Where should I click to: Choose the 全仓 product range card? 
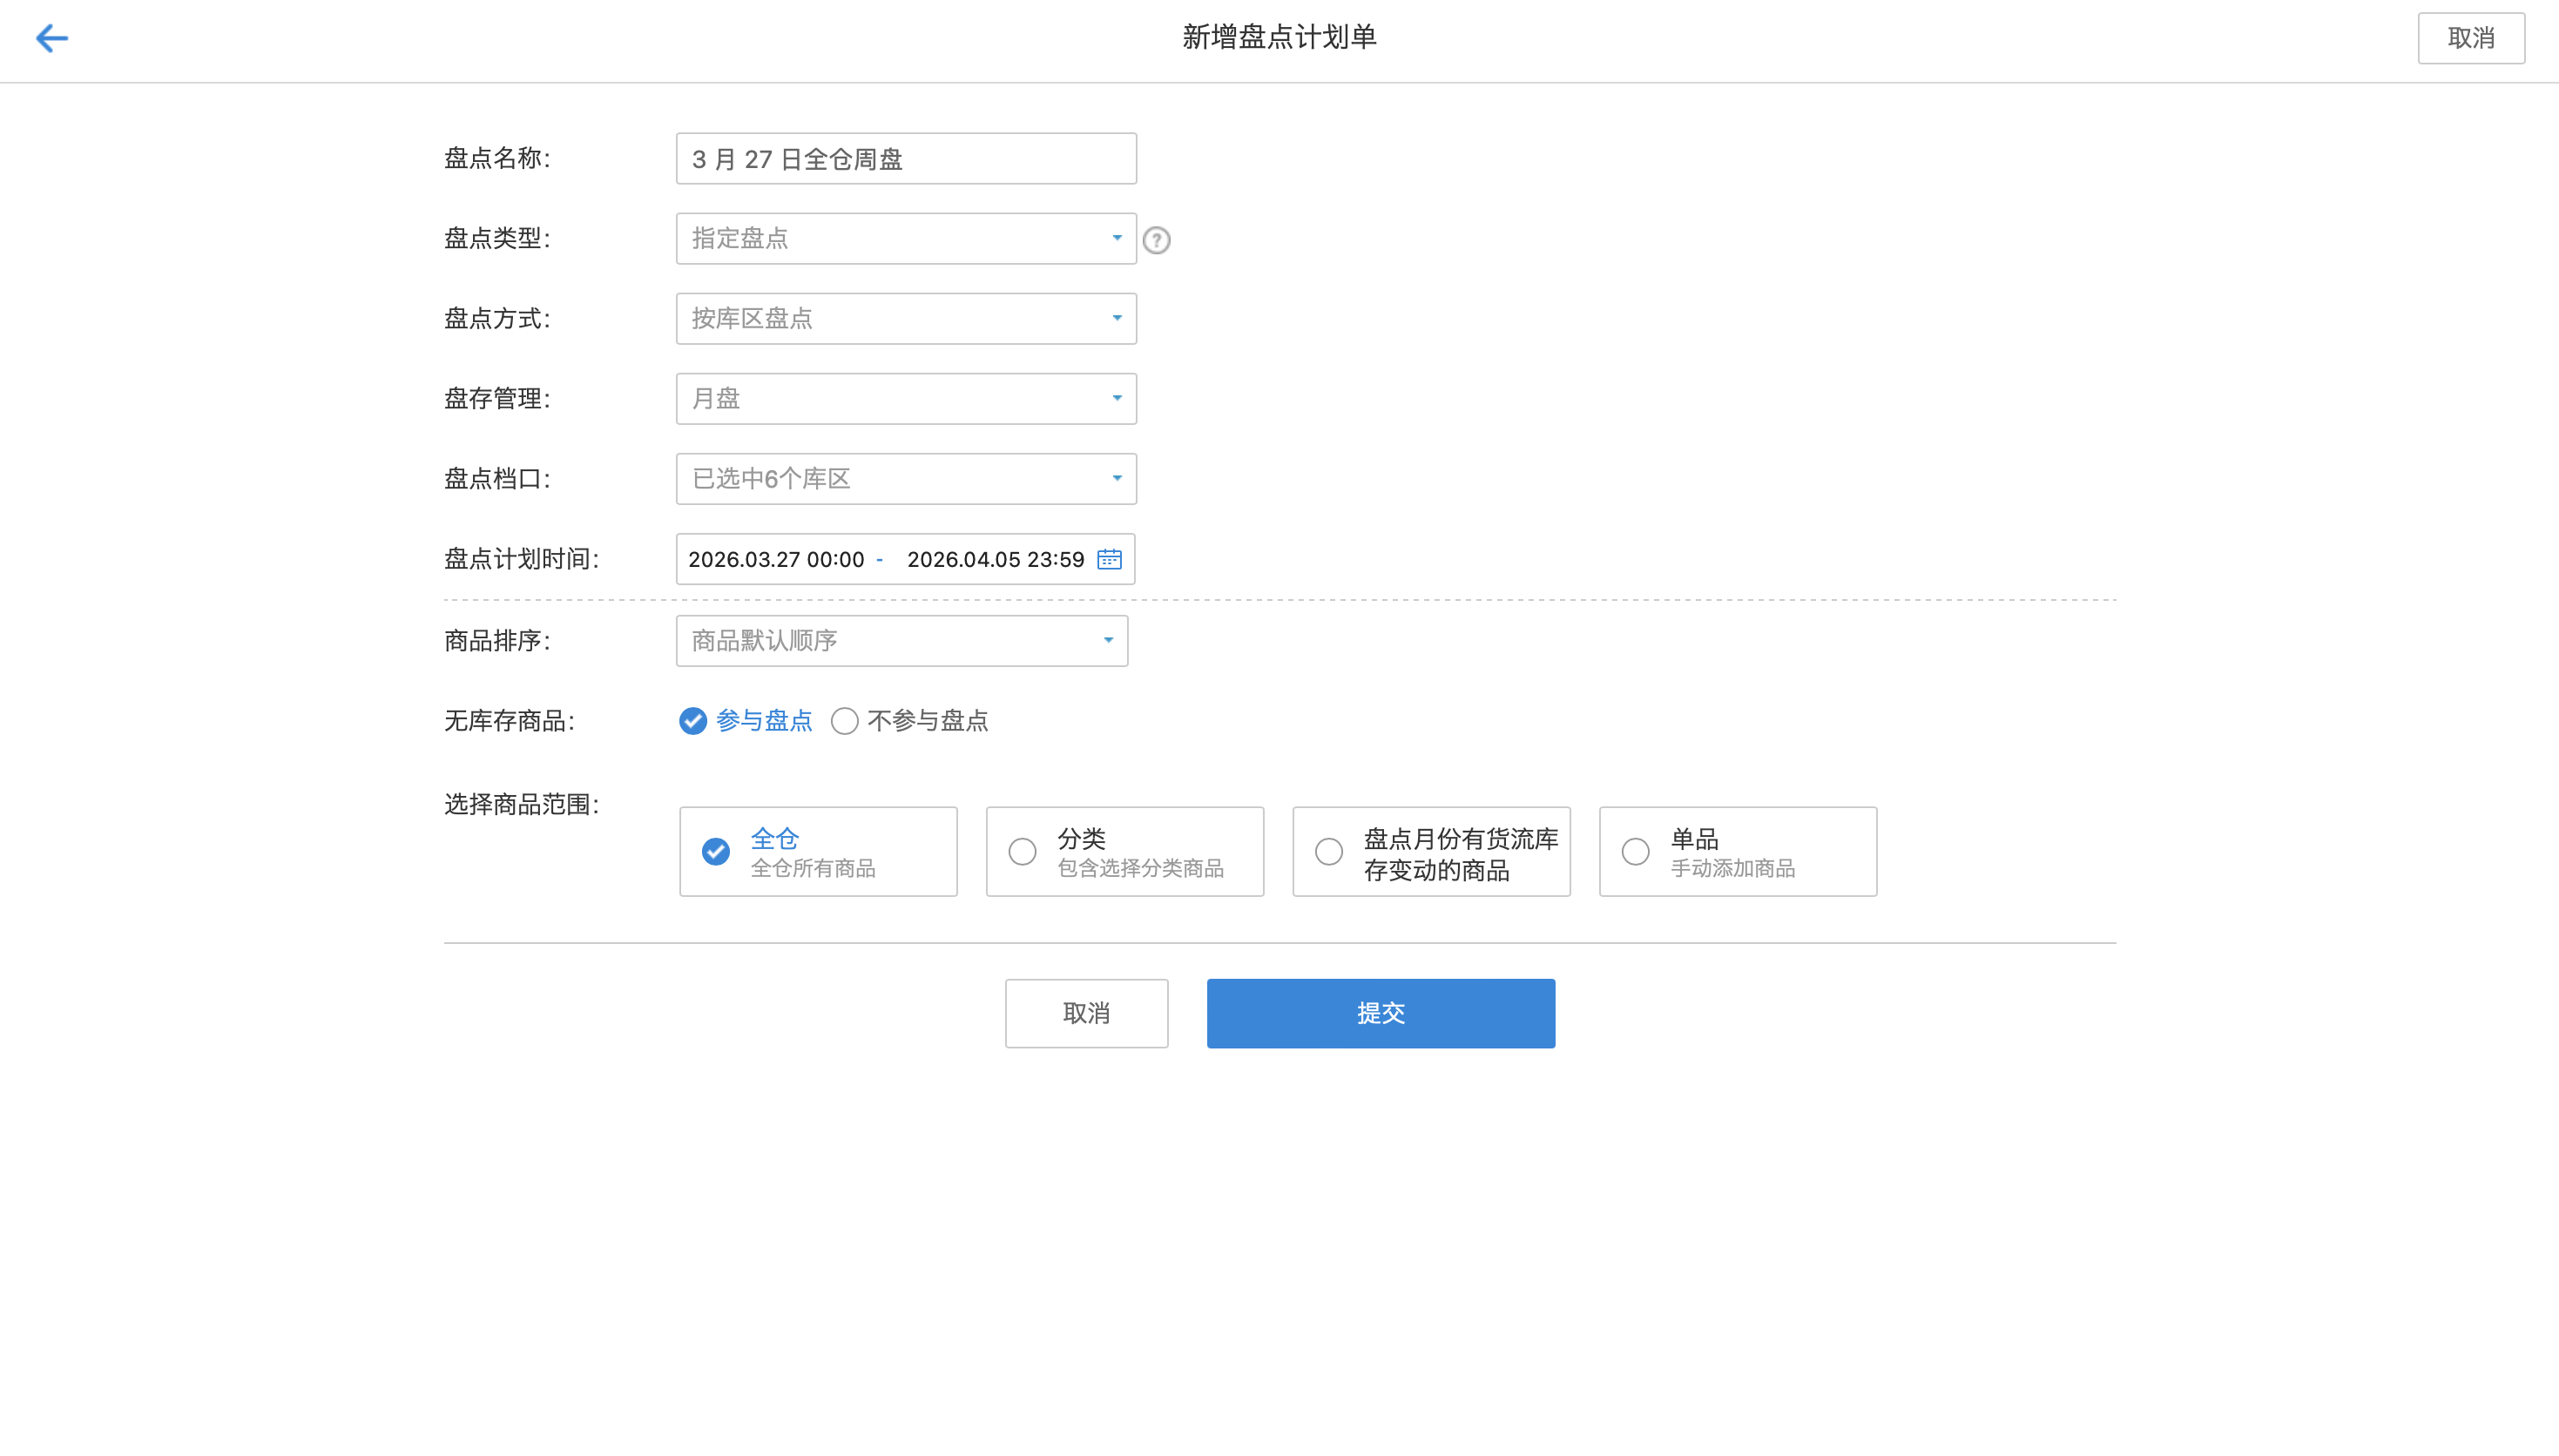pyautogui.click(x=817, y=852)
